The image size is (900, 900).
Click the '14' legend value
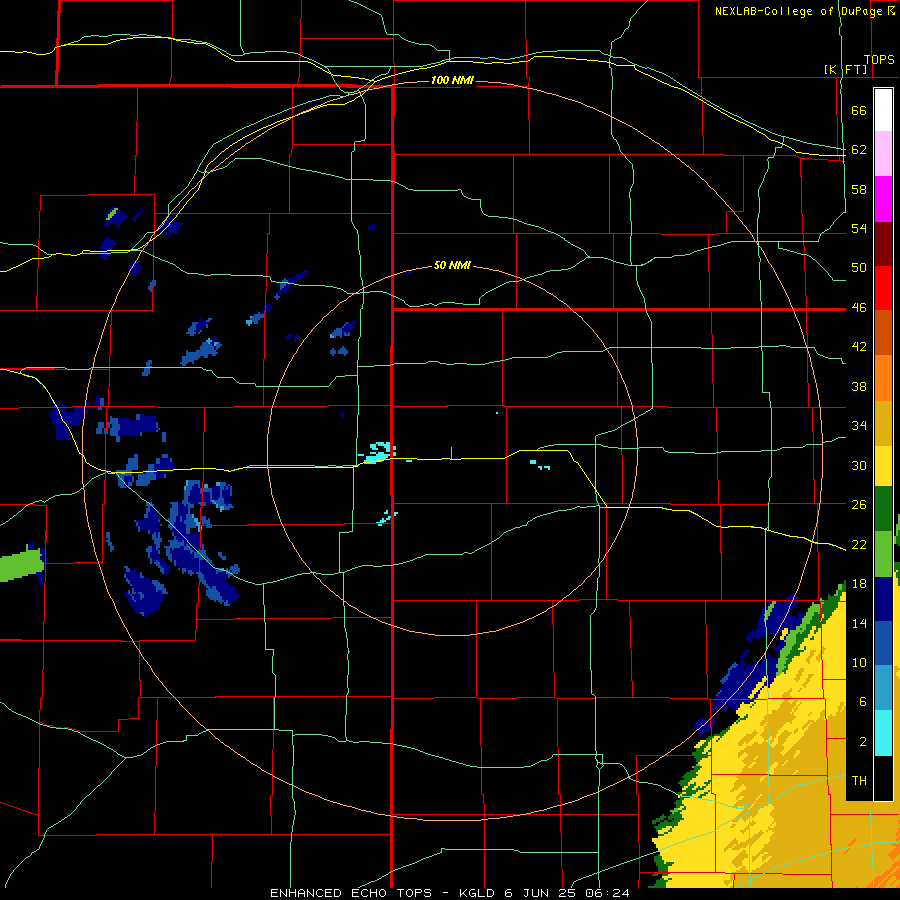click(859, 623)
